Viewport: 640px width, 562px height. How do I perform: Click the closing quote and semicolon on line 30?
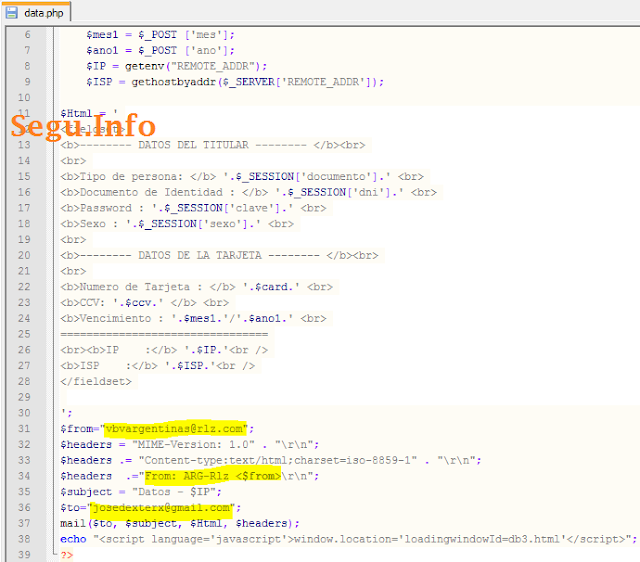[66, 413]
